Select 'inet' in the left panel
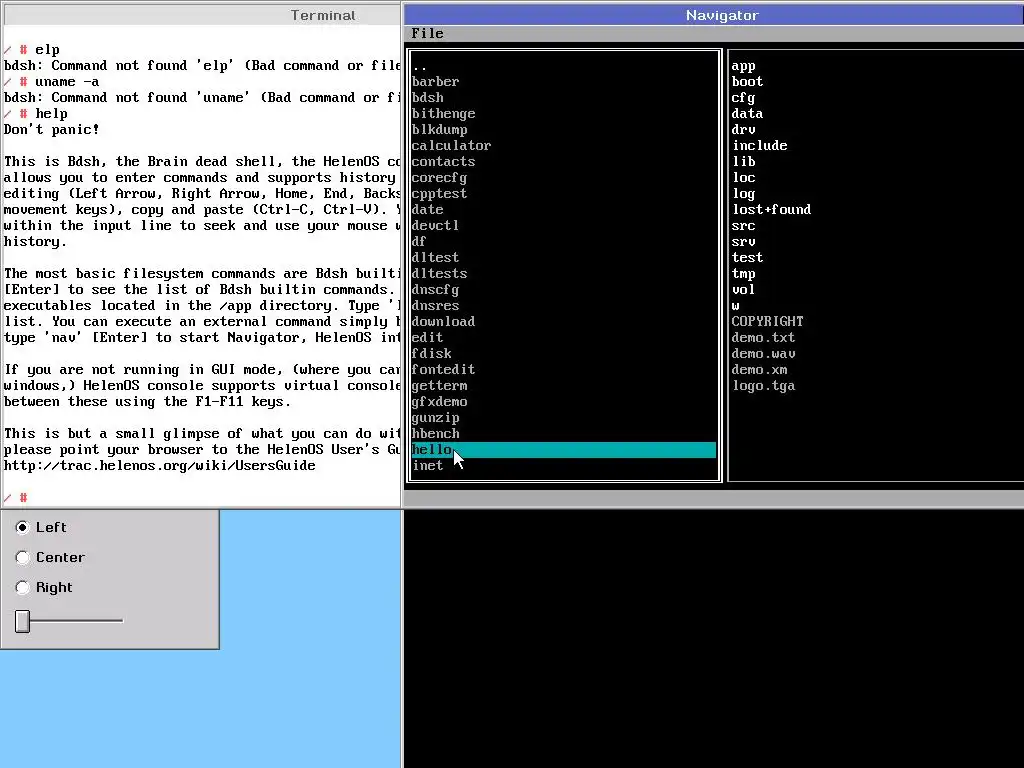1024x768 pixels. point(428,466)
